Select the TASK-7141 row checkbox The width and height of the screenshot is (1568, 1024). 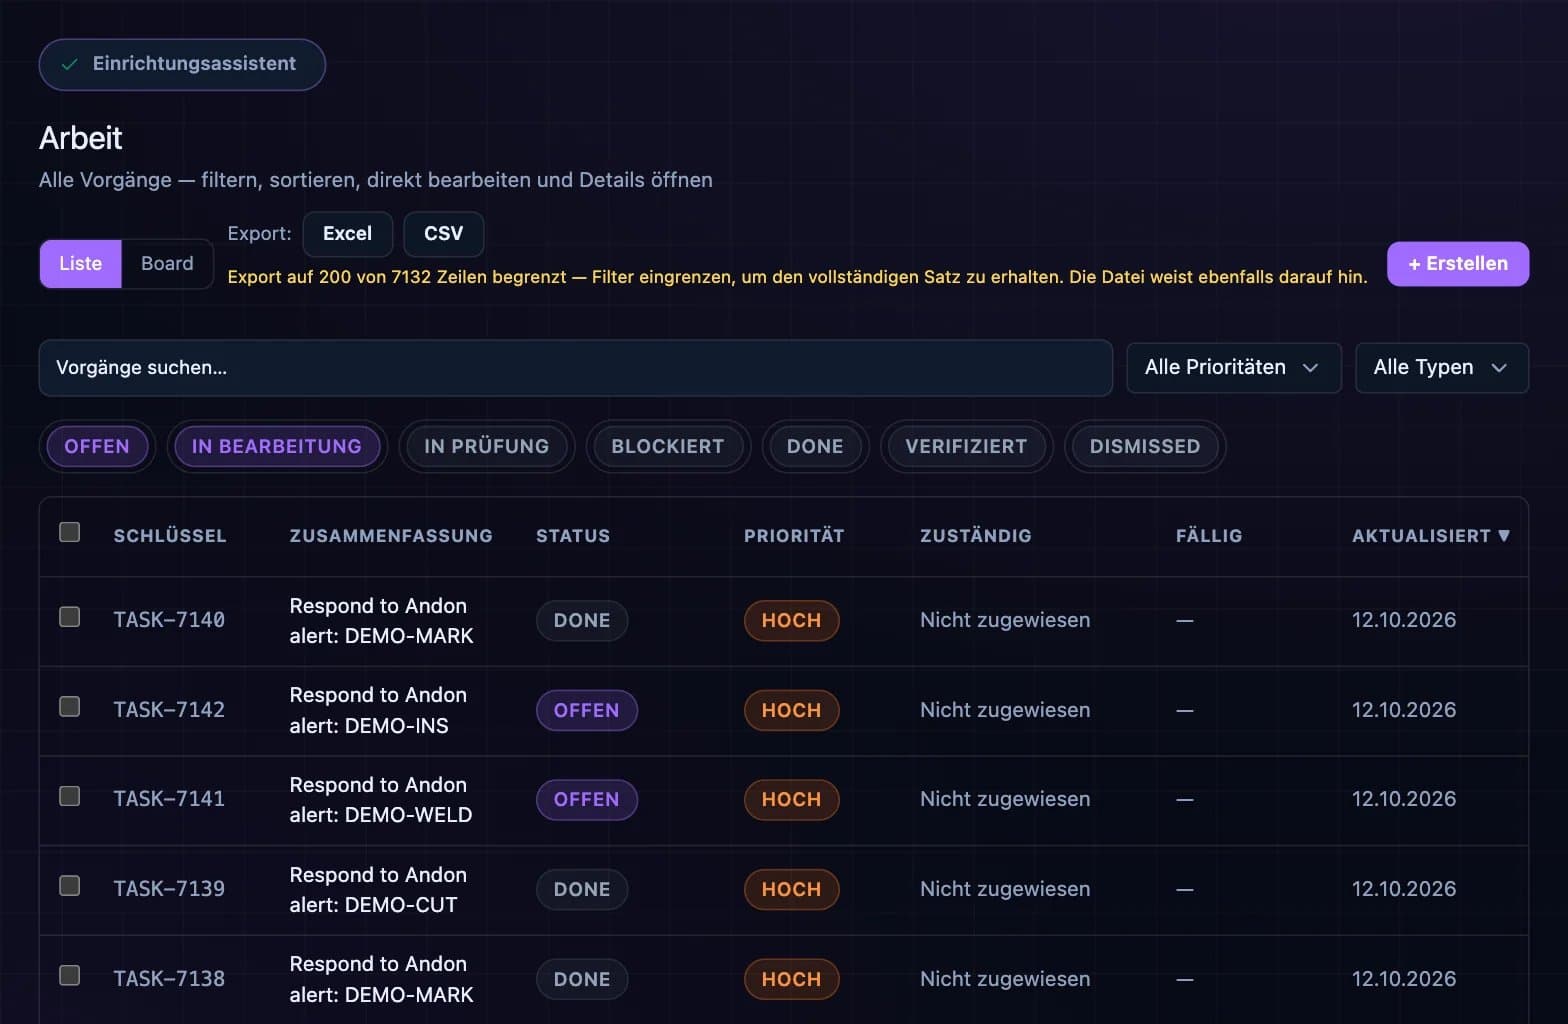[x=69, y=795]
